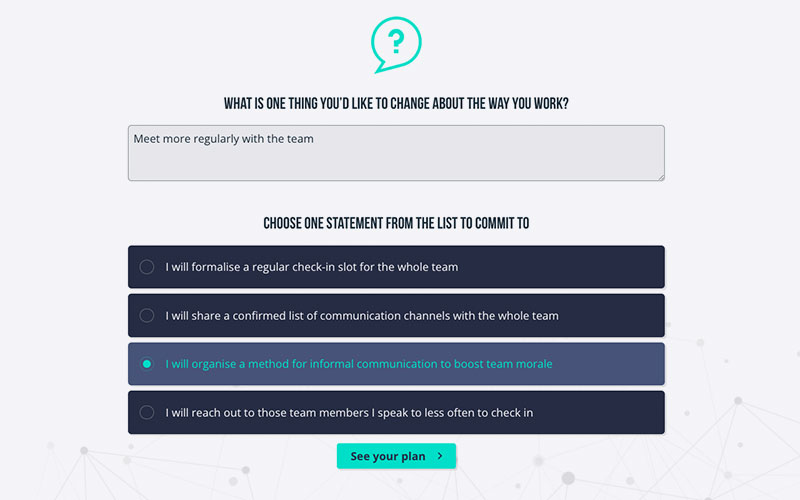800x500 pixels.
Task: Choose the 'speak to less often' statement row
Action: [x=396, y=412]
